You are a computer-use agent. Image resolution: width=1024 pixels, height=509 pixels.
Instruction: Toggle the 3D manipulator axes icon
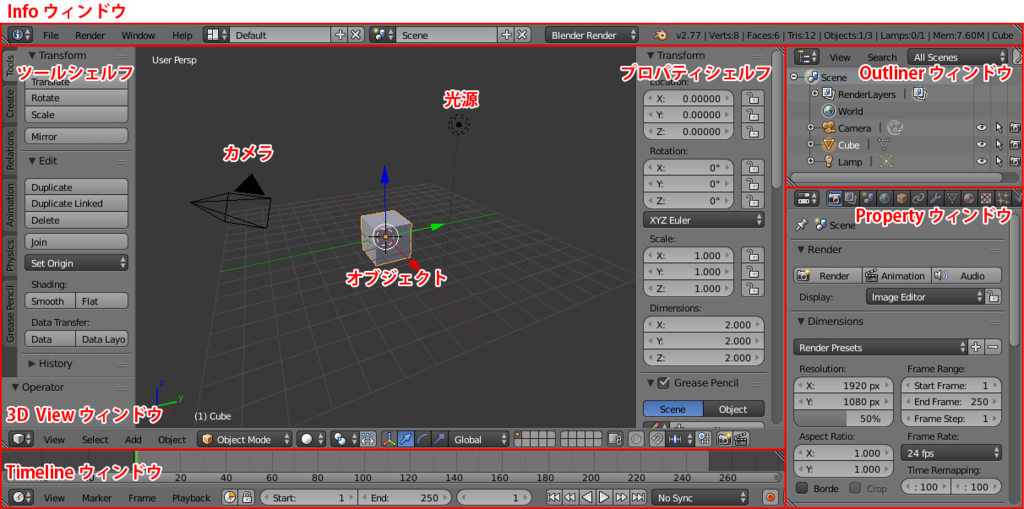click(390, 439)
